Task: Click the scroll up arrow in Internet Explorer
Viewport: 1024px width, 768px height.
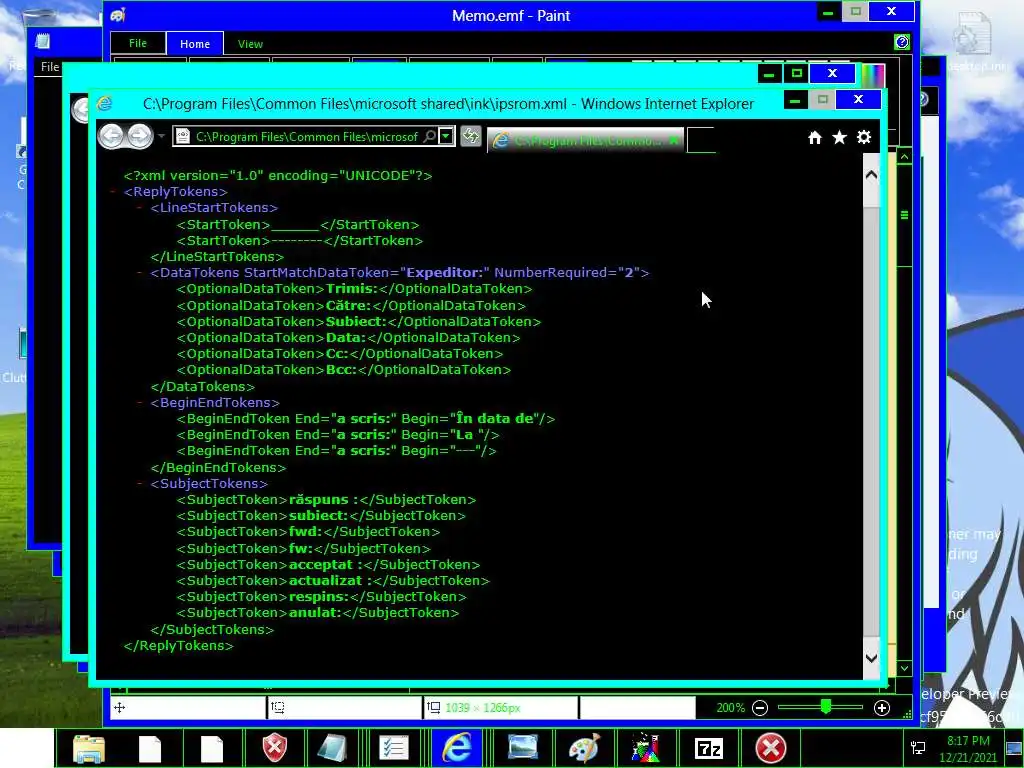Action: tap(871, 175)
